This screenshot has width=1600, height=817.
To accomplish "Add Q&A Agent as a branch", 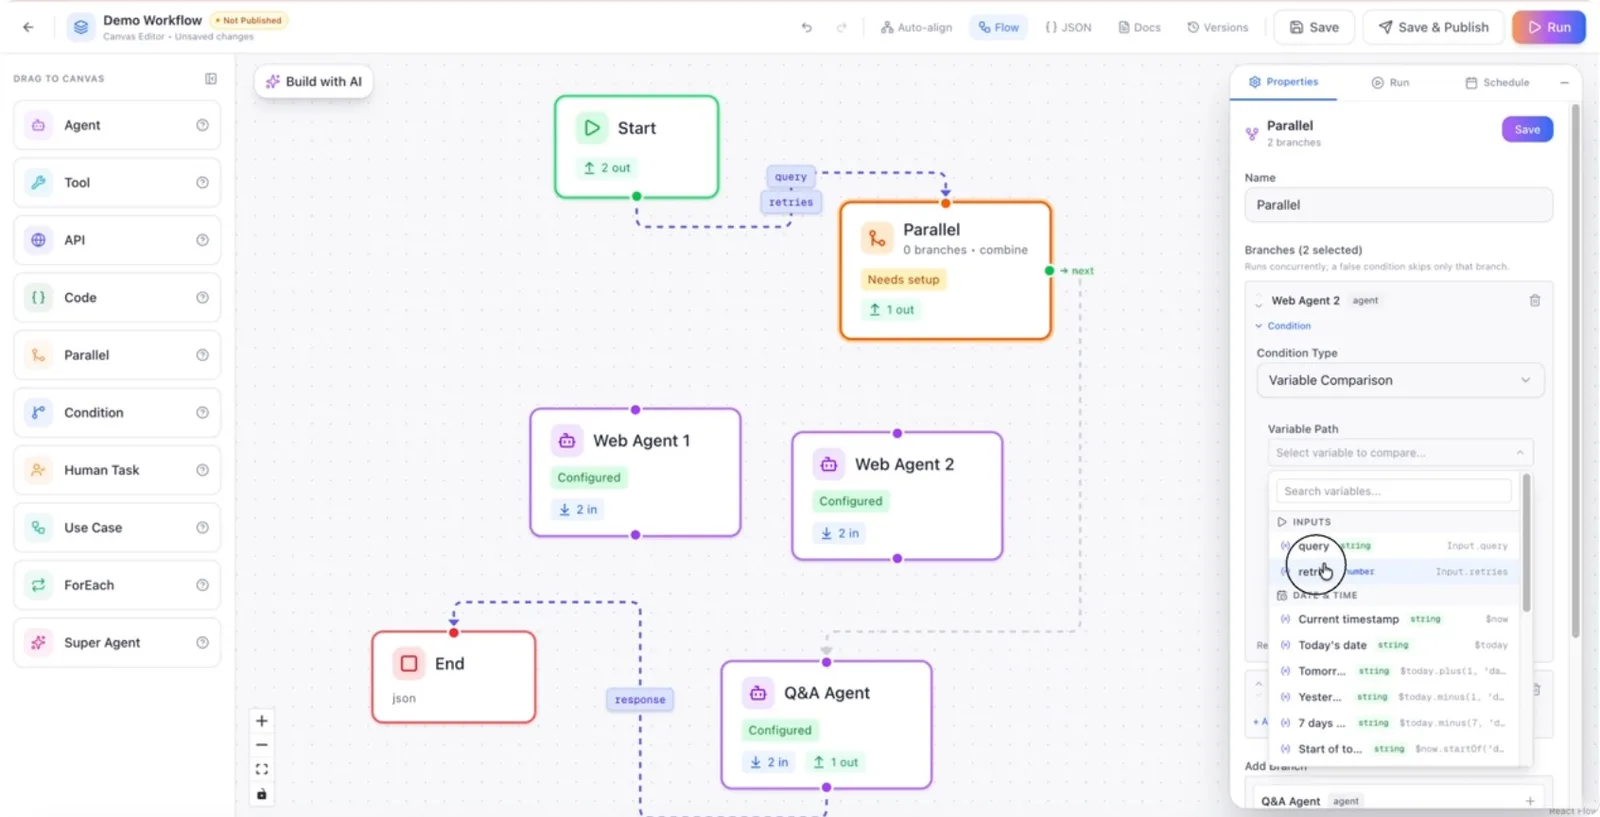I will tap(1530, 801).
